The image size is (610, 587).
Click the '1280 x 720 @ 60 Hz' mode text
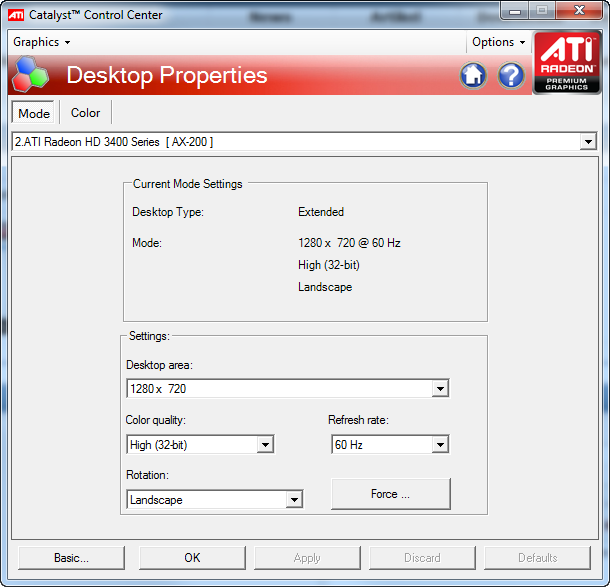[349, 243]
